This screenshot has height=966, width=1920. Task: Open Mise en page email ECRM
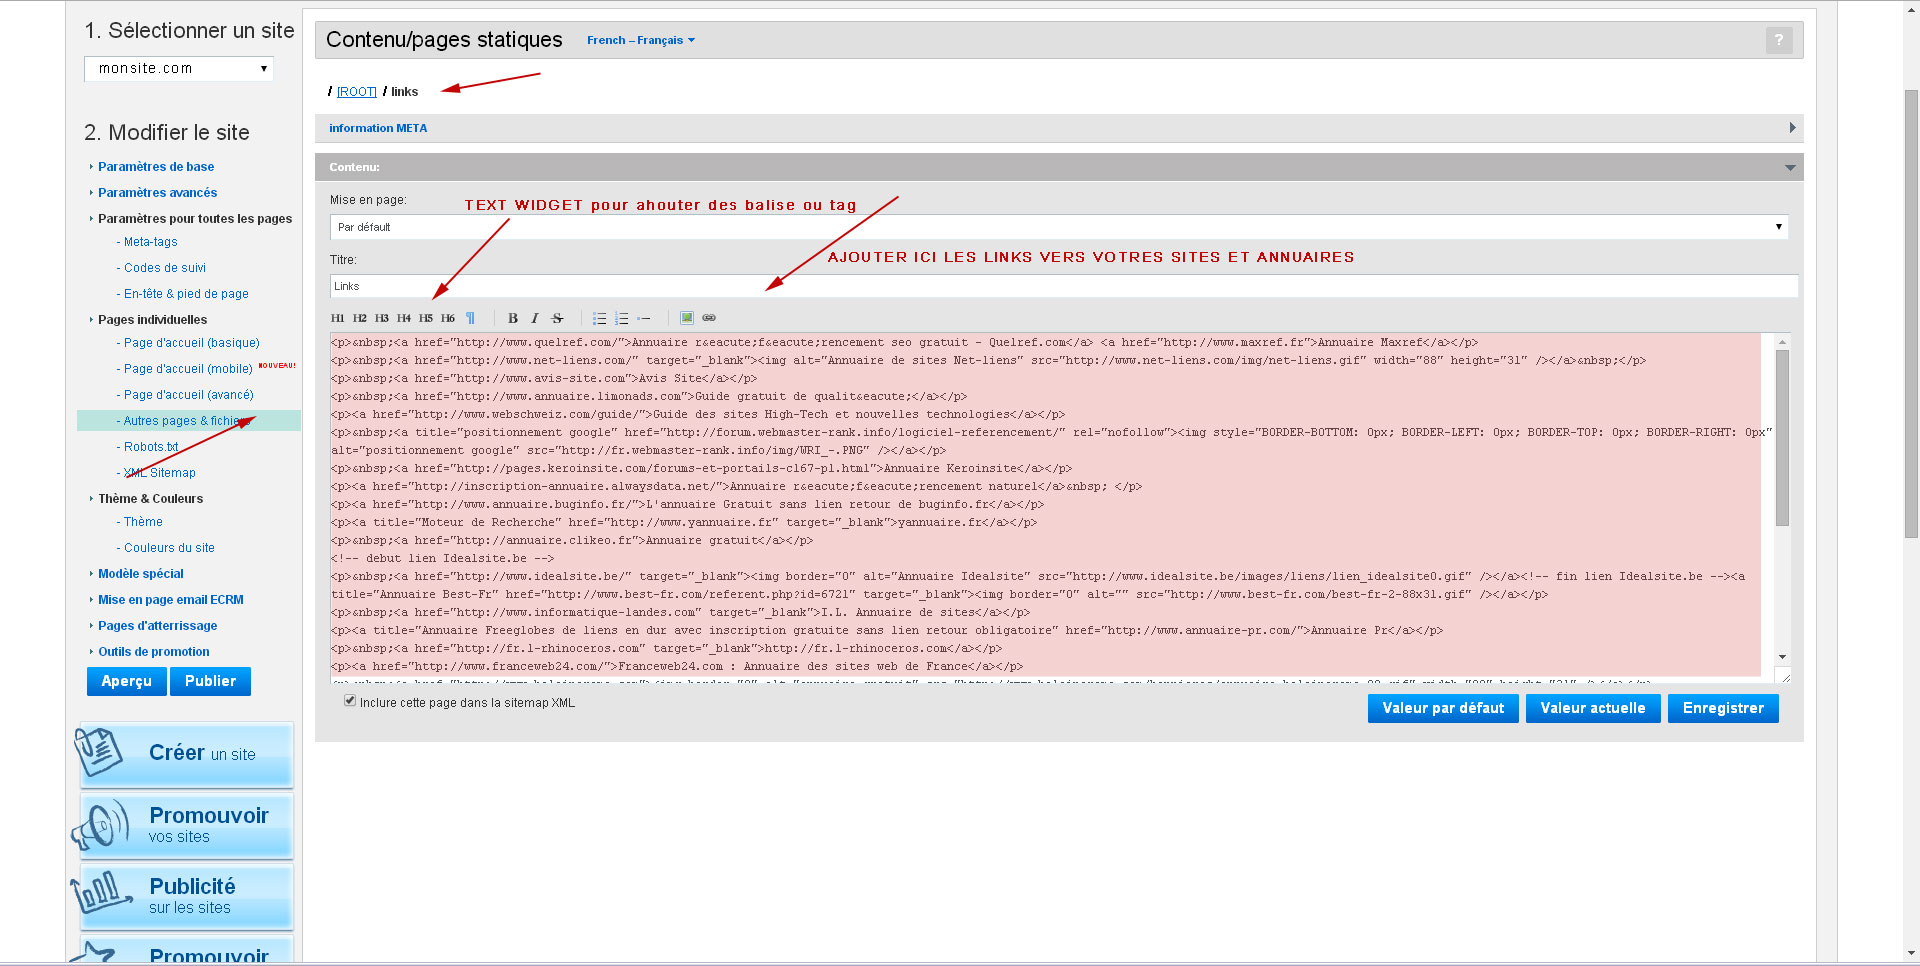[171, 599]
